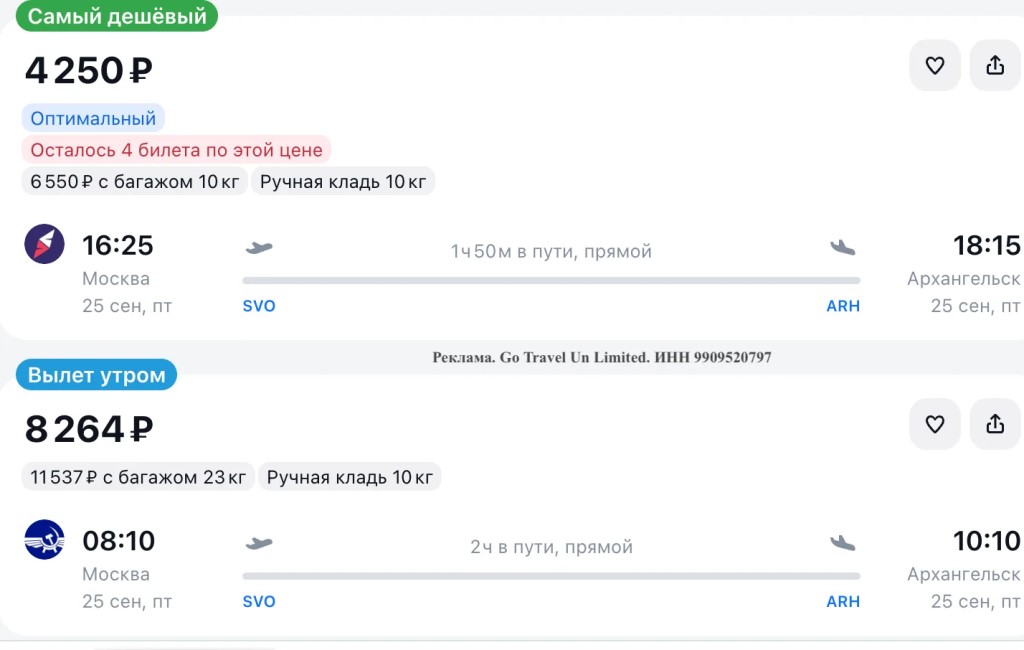The height and width of the screenshot is (650, 1024).
Task: Open SVO airport code on first flight
Action: (x=259, y=306)
